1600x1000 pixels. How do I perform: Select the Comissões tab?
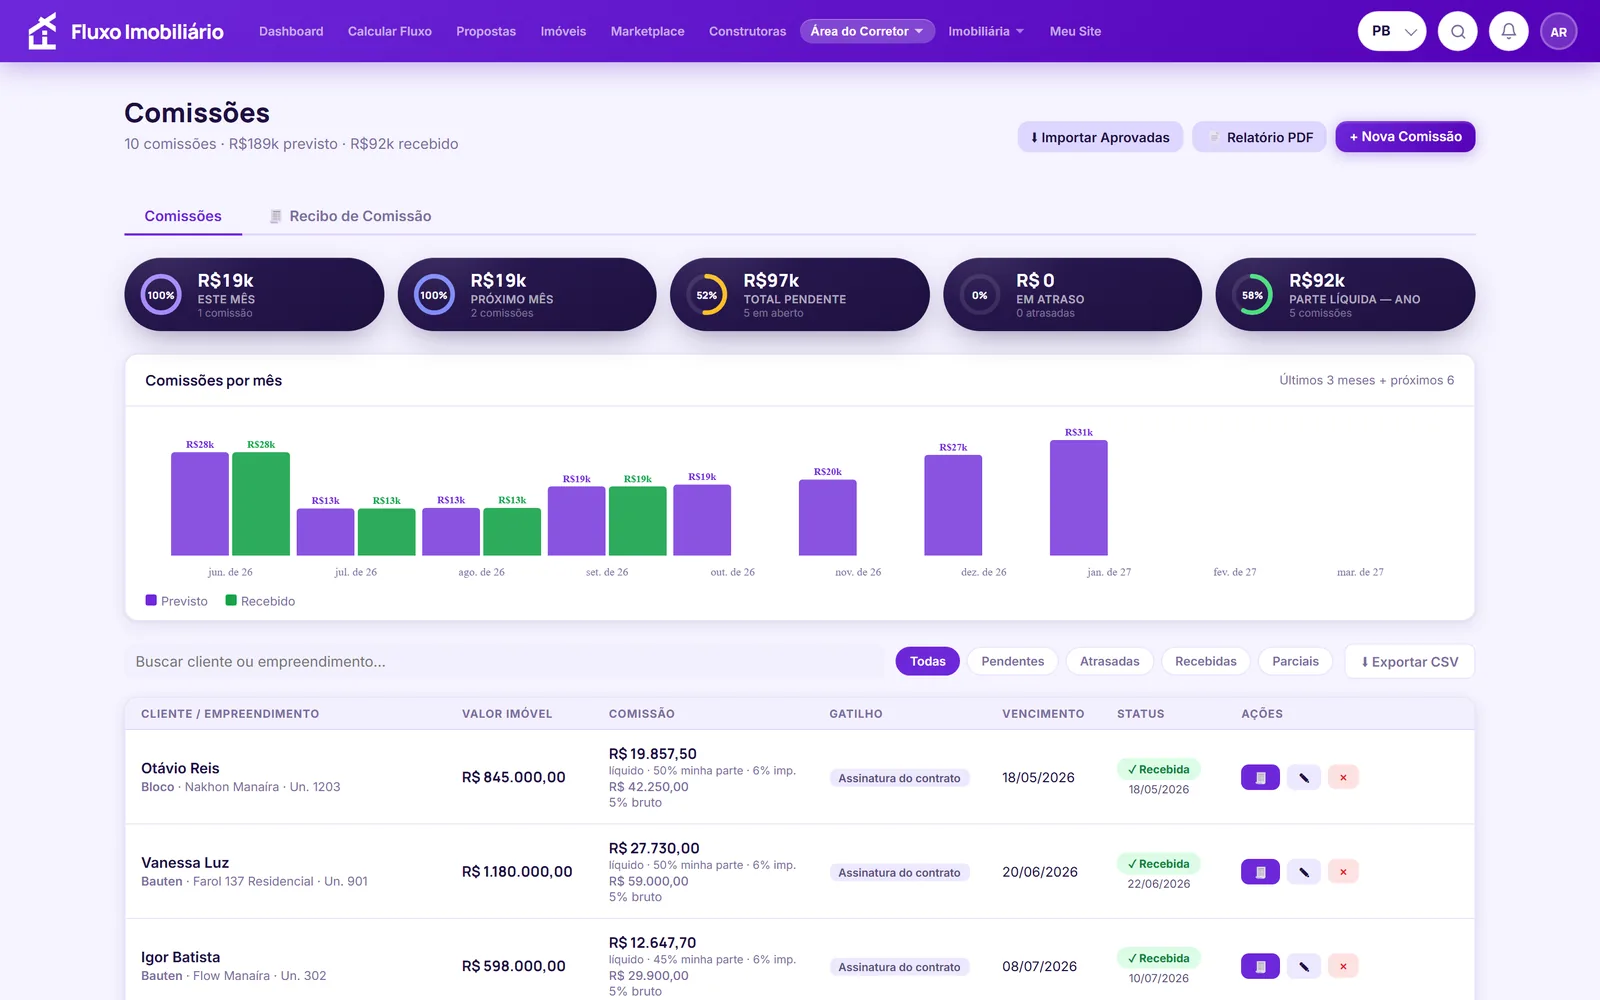pyautogui.click(x=183, y=216)
